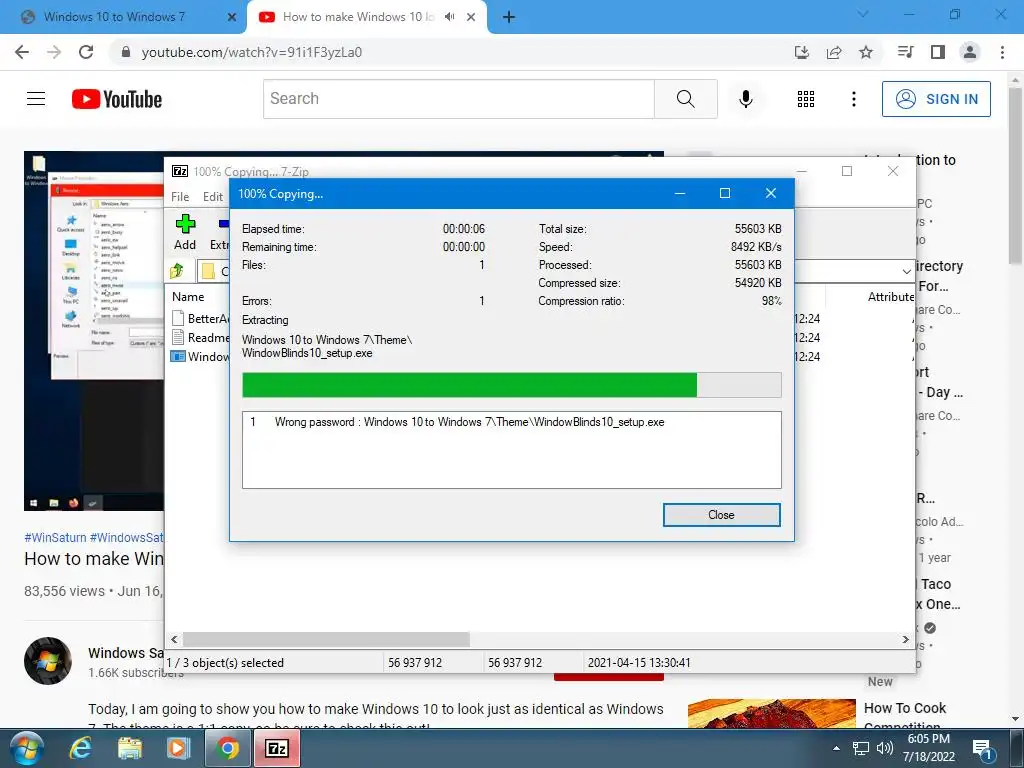The image size is (1024, 768).
Task: Open the Windows Start button
Action: tap(27, 748)
